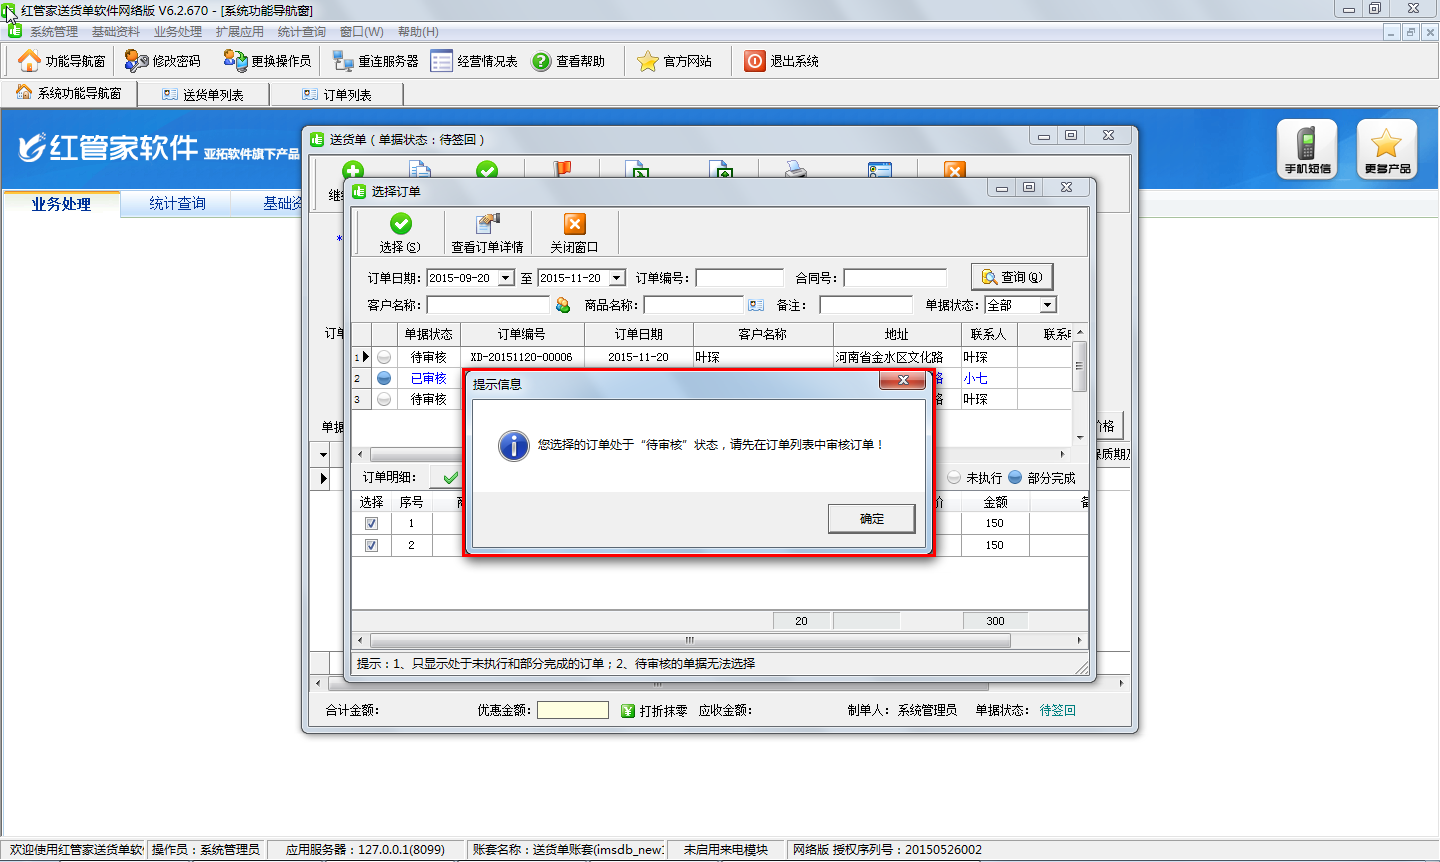1440x862 pixels.
Task: Expand the order end date dropdown
Action: (617, 278)
